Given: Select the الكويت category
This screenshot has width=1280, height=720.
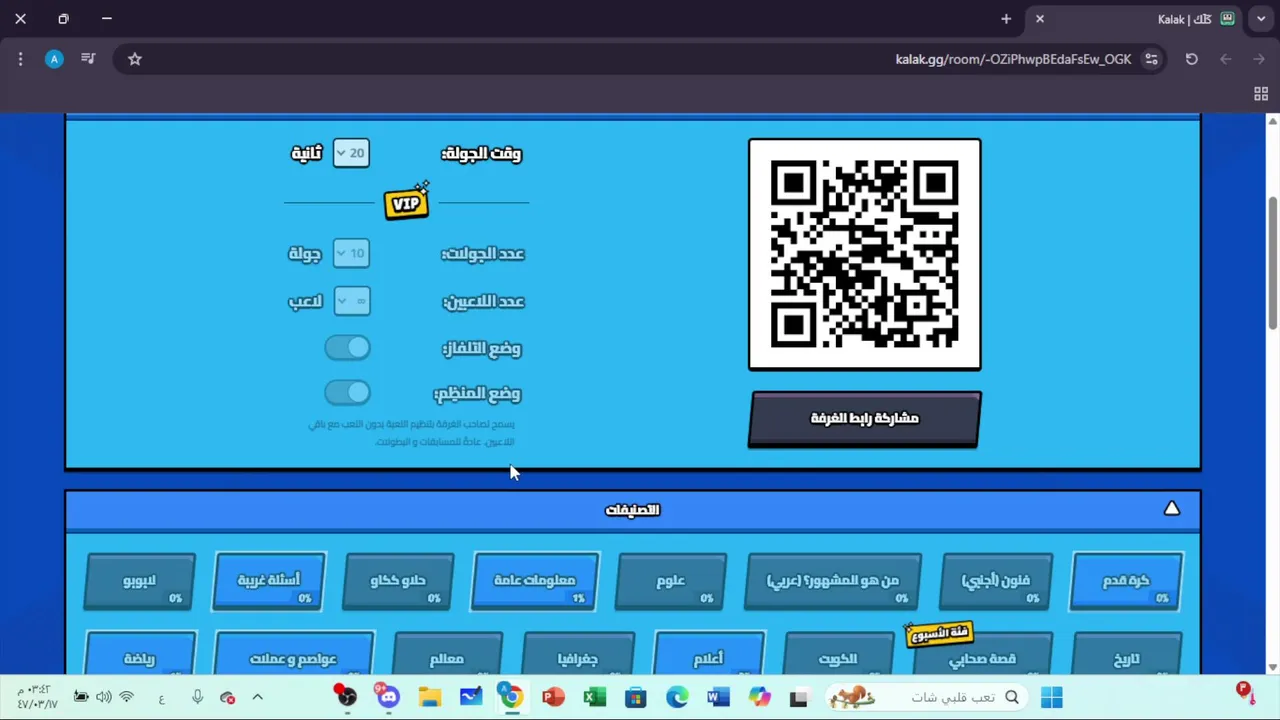Looking at the screenshot, I should 838,655.
